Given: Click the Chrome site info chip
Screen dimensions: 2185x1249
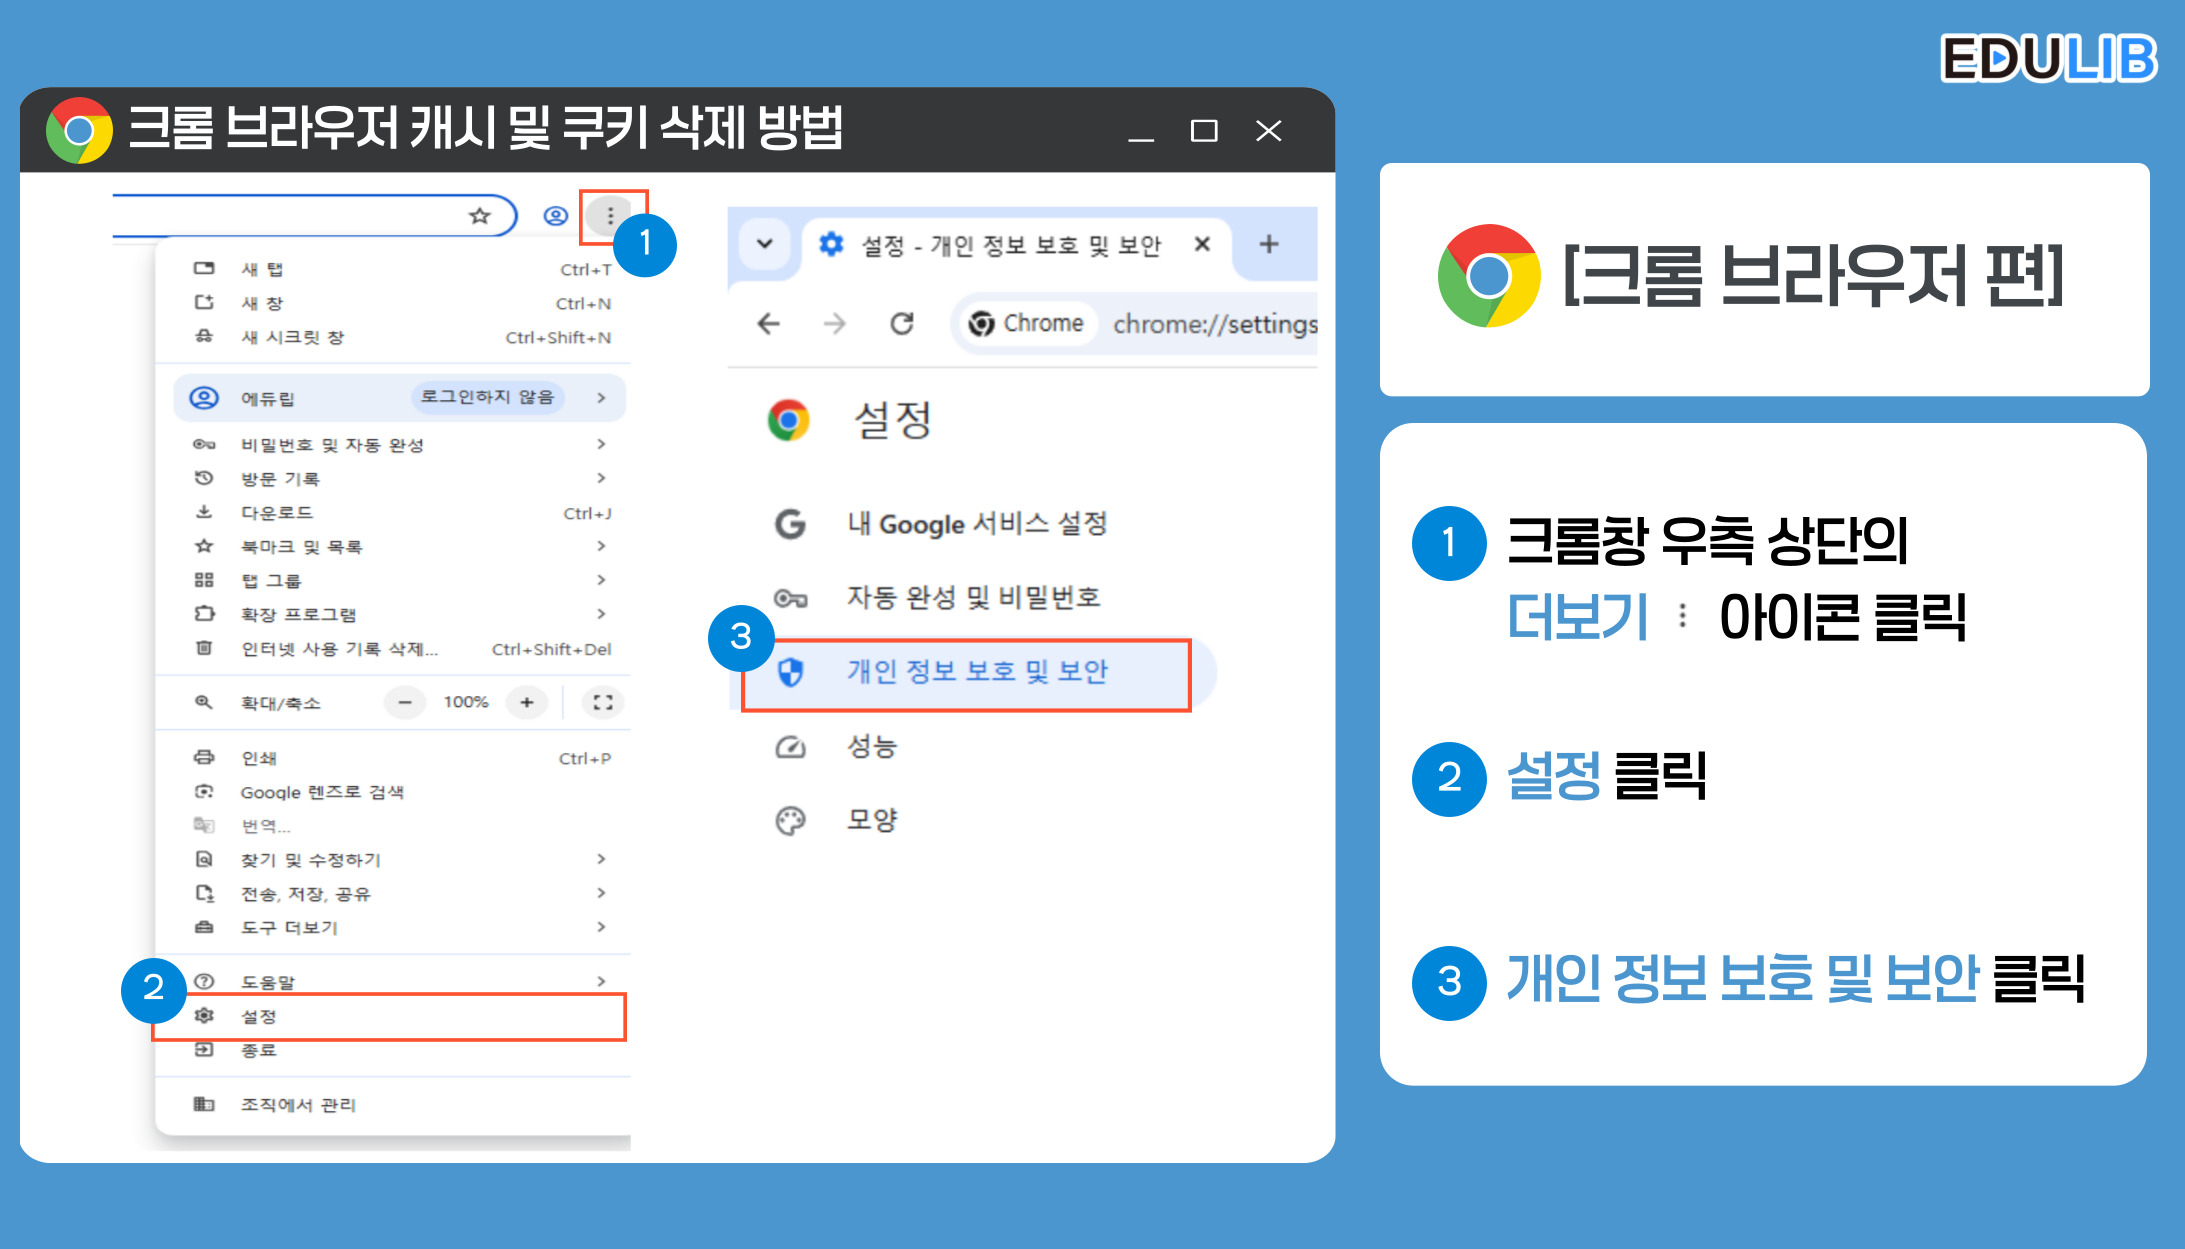Looking at the screenshot, I should coord(1027,324).
